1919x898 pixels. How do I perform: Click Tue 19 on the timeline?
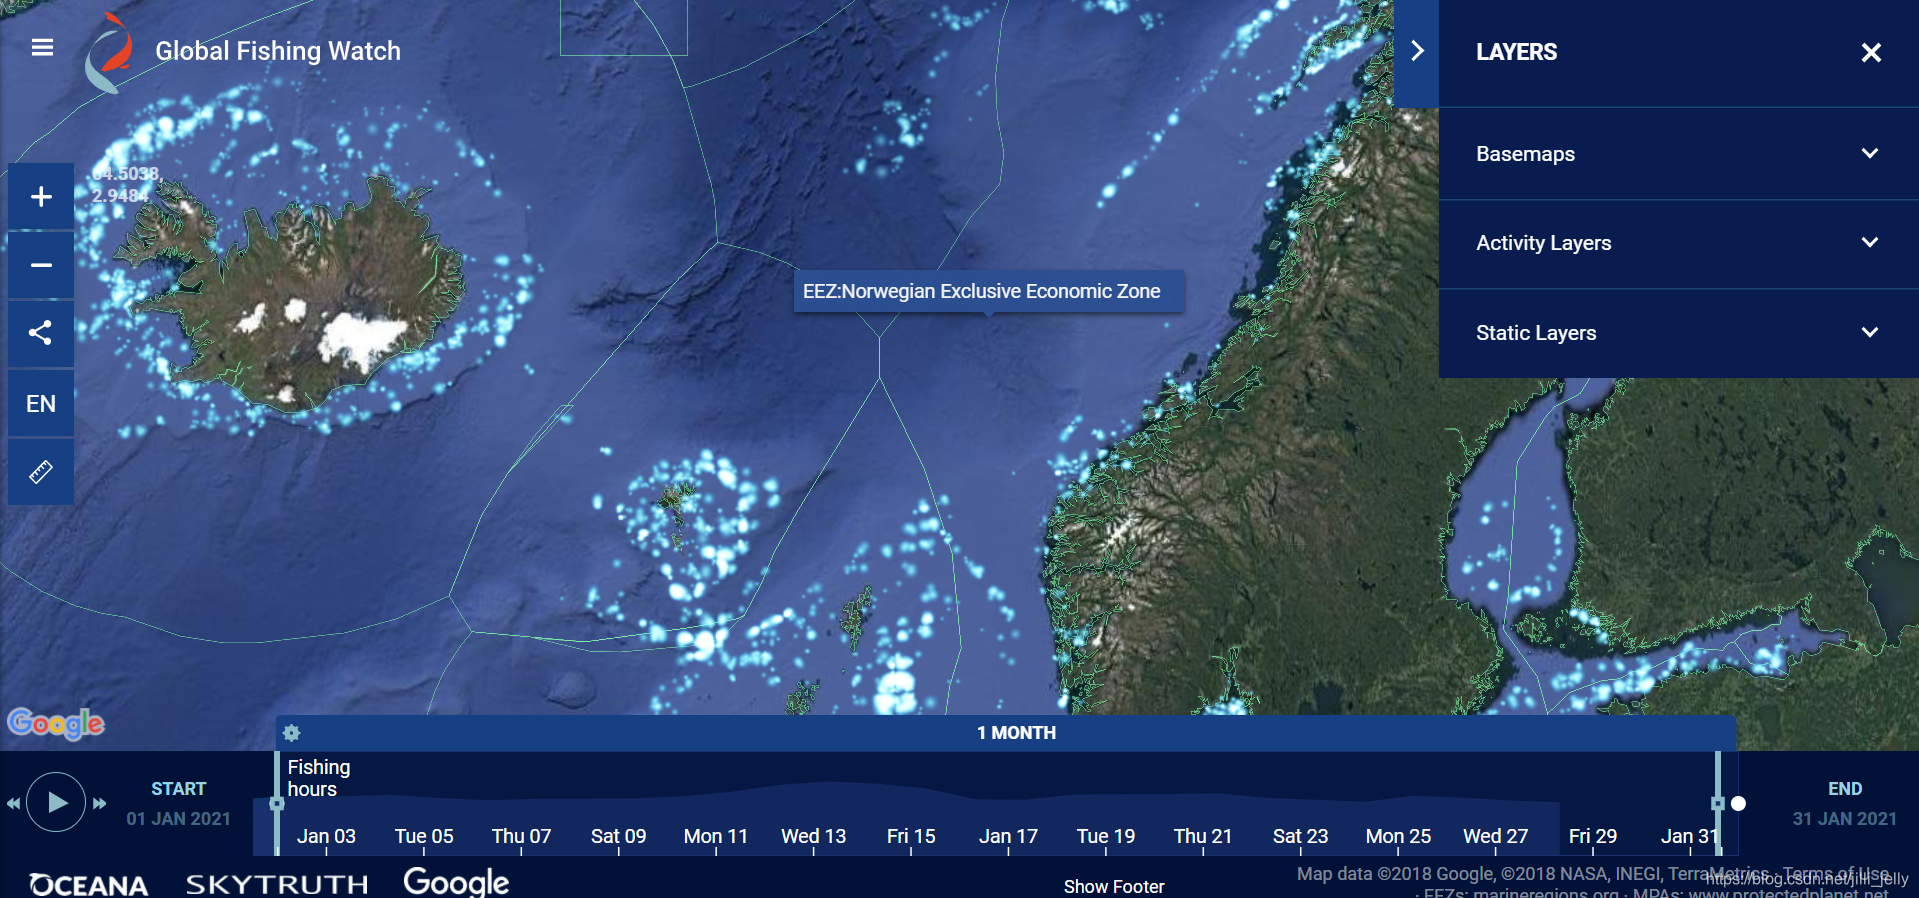pyautogui.click(x=1106, y=836)
